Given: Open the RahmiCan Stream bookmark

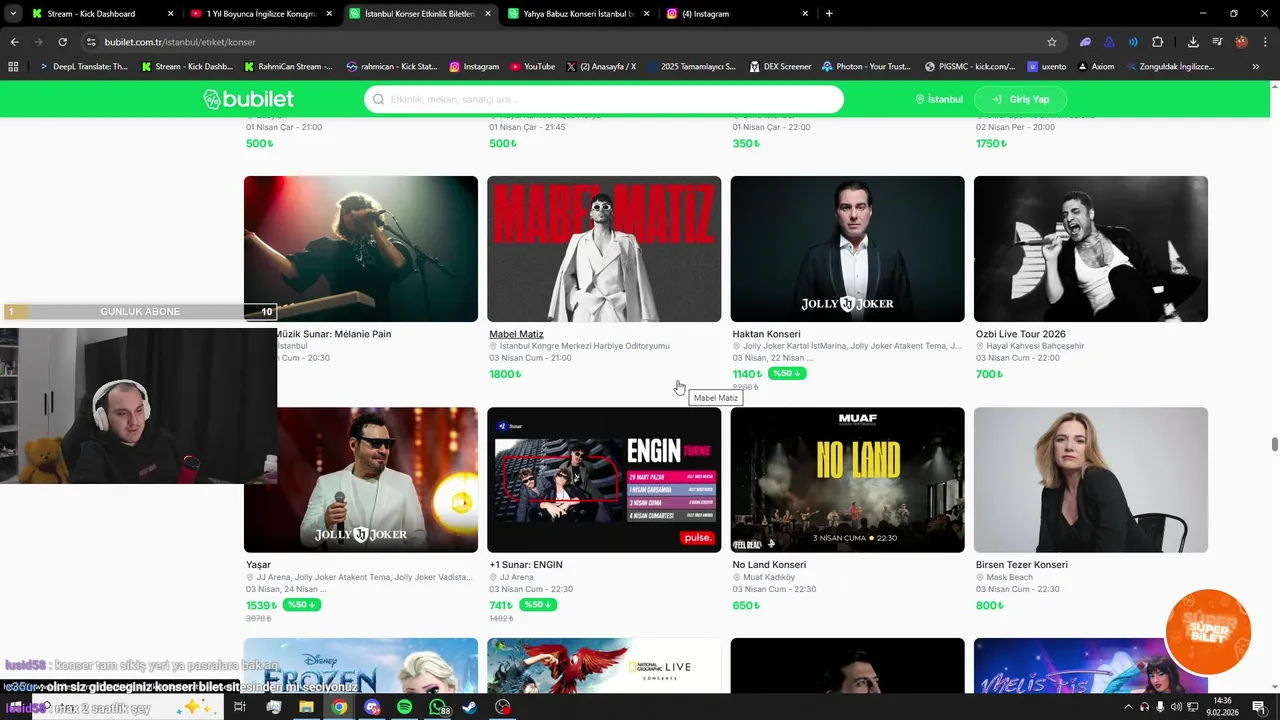Looking at the screenshot, I should 287,66.
